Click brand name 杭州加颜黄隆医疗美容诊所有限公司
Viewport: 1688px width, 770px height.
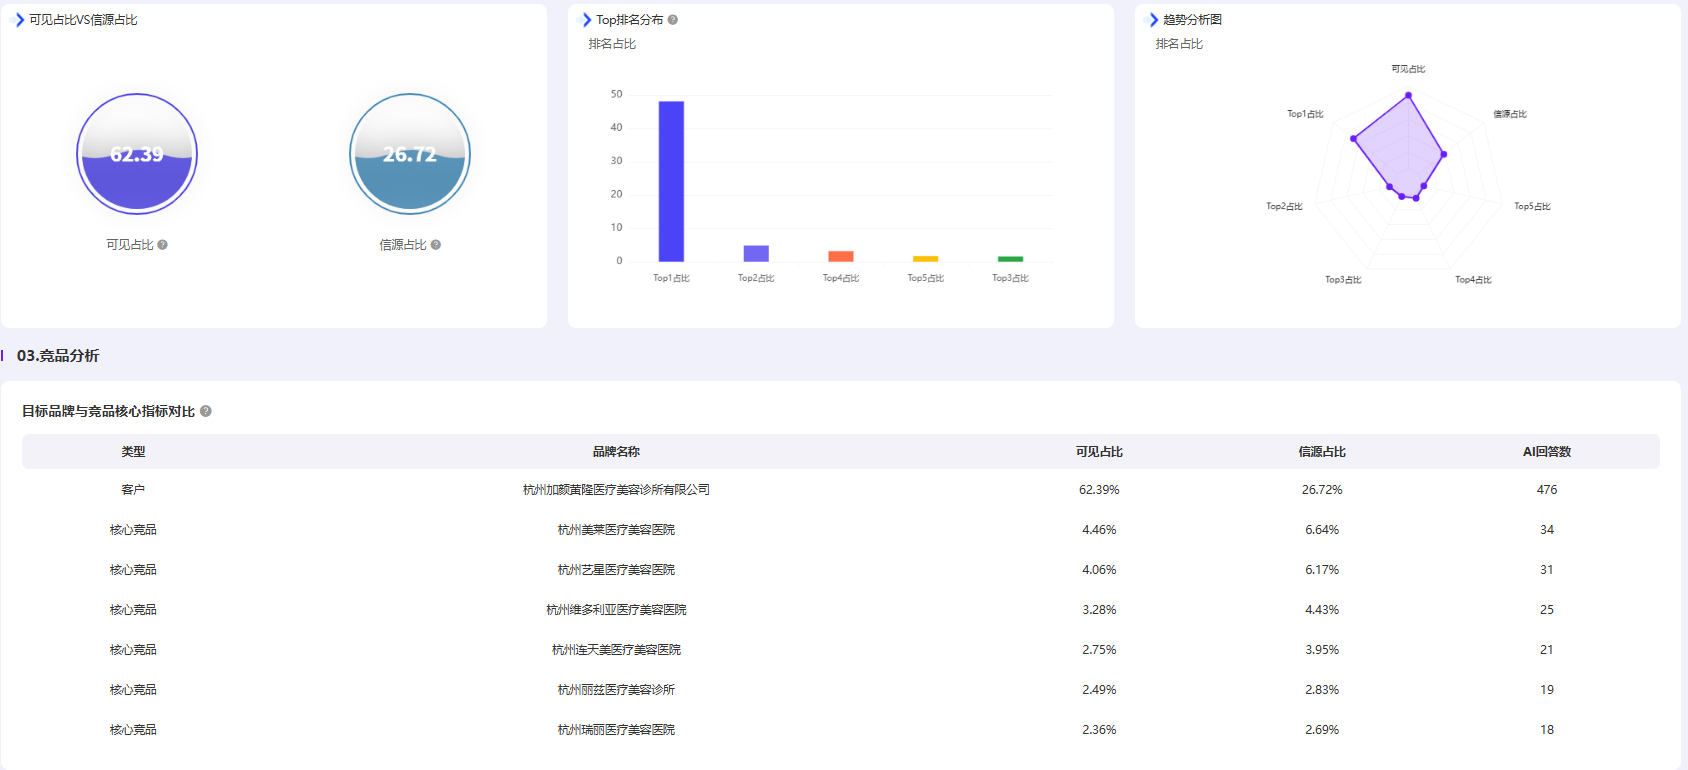click(616, 490)
